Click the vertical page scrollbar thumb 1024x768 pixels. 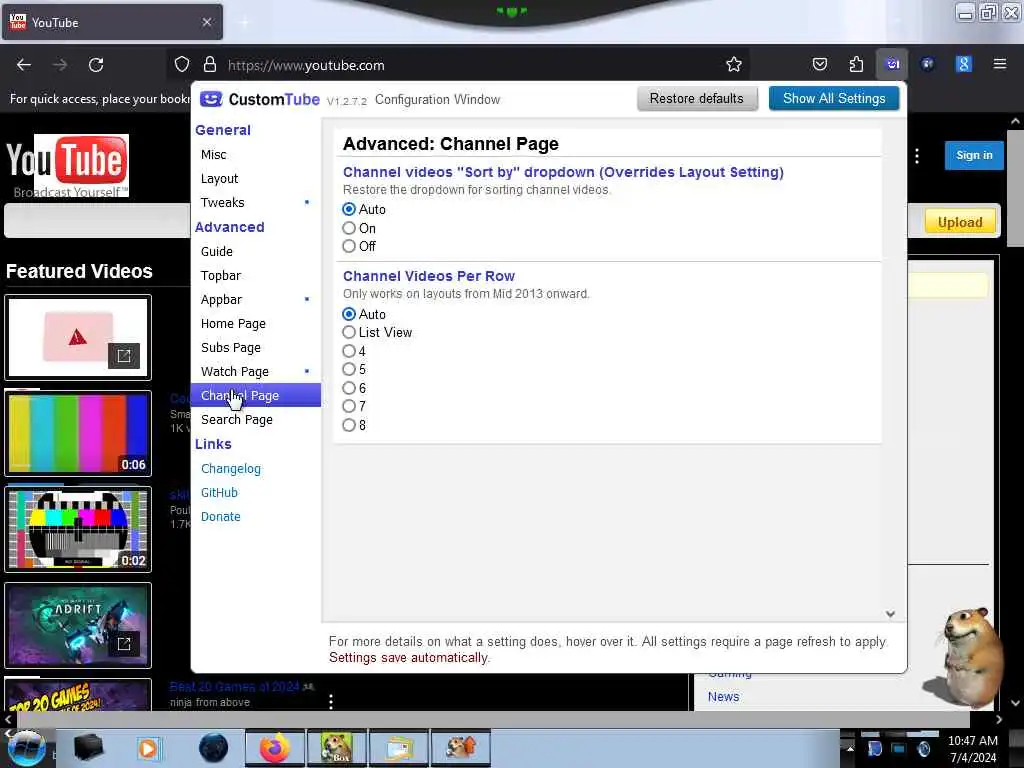click(1015, 189)
